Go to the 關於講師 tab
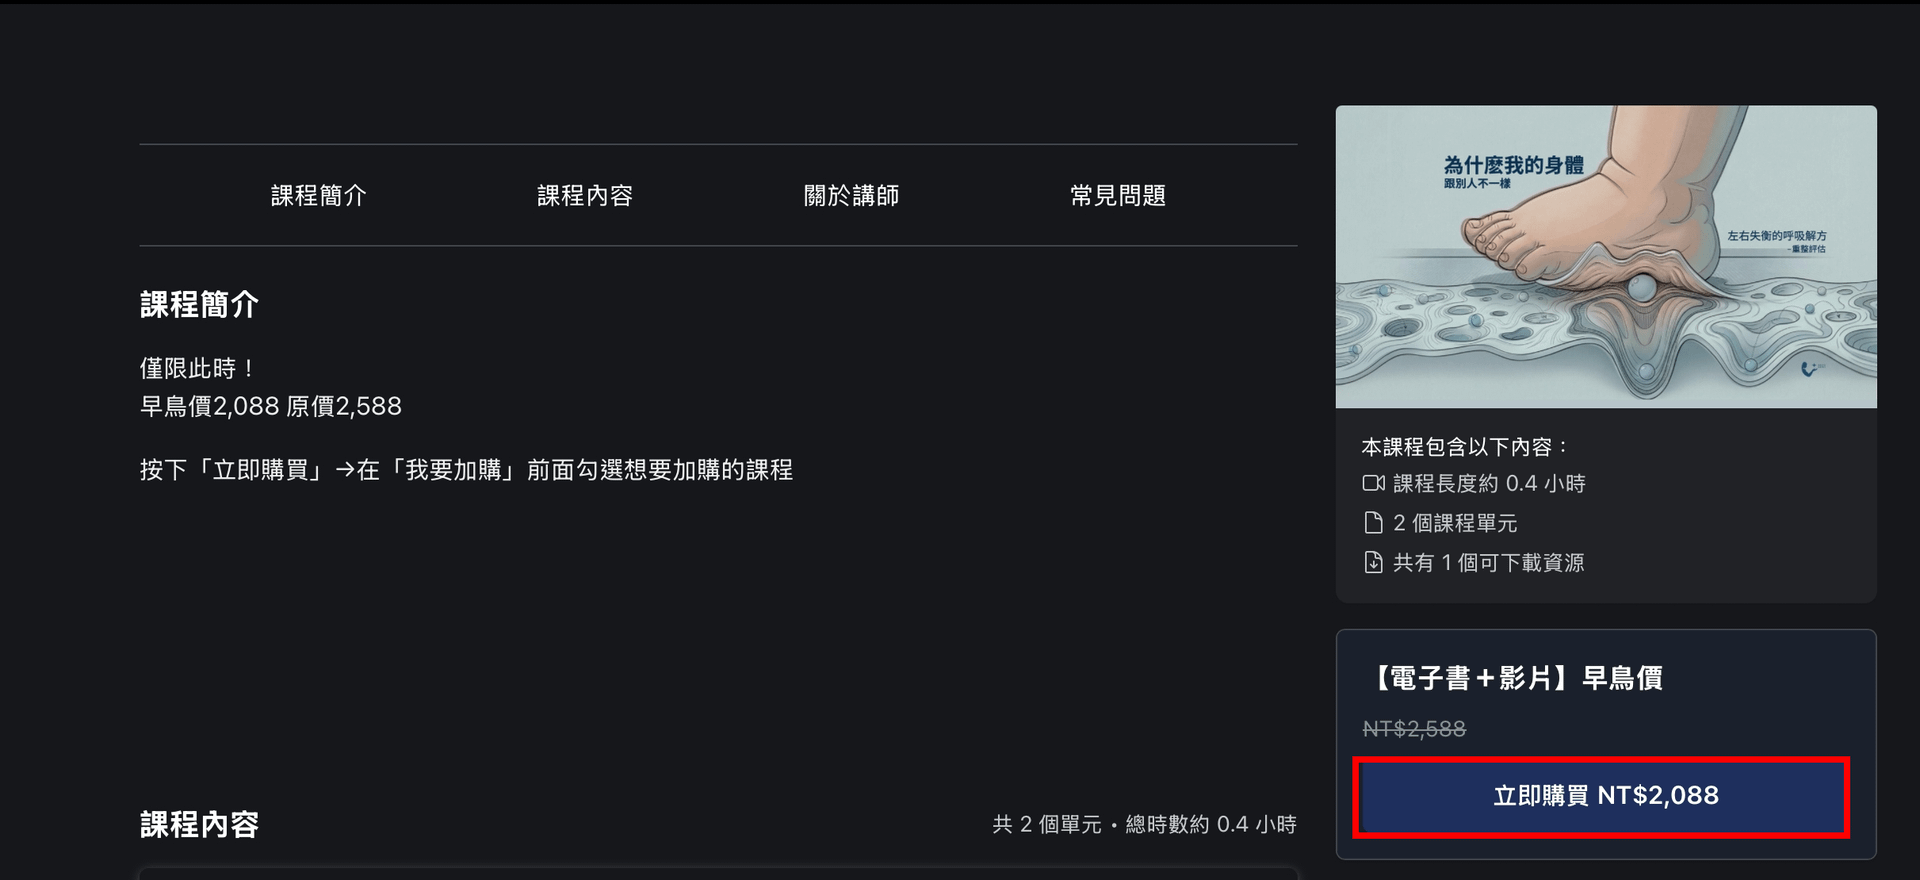The width and height of the screenshot is (1920, 880). (x=852, y=195)
